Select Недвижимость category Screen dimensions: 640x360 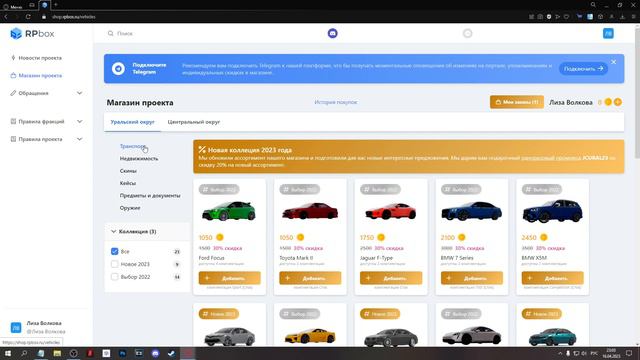click(139, 158)
